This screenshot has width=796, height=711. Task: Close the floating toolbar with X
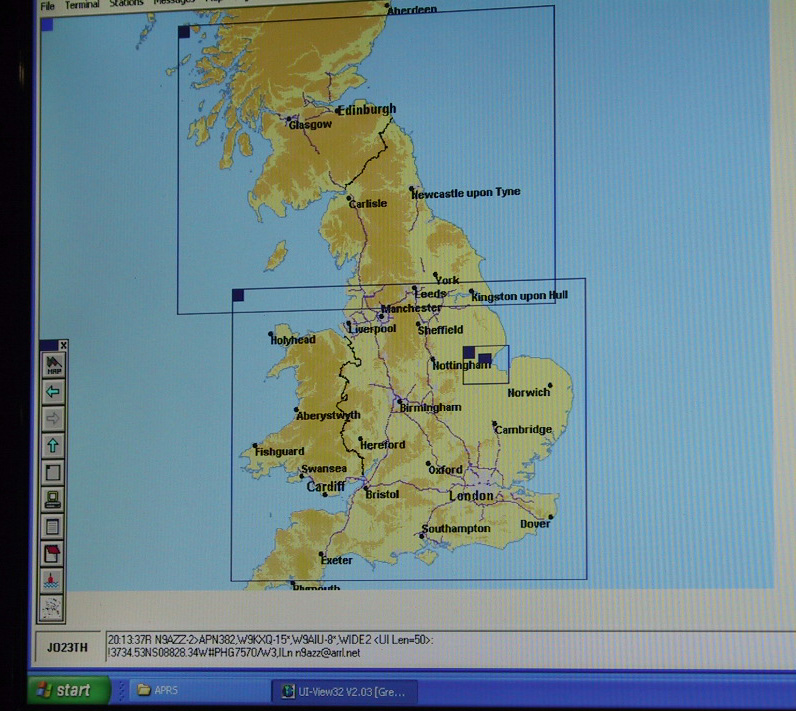click(63, 345)
